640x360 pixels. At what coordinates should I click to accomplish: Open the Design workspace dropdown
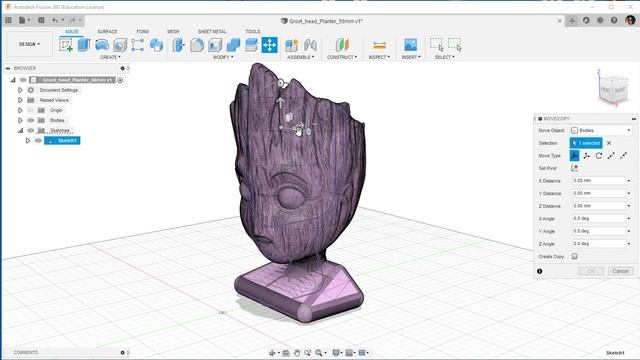pos(29,44)
